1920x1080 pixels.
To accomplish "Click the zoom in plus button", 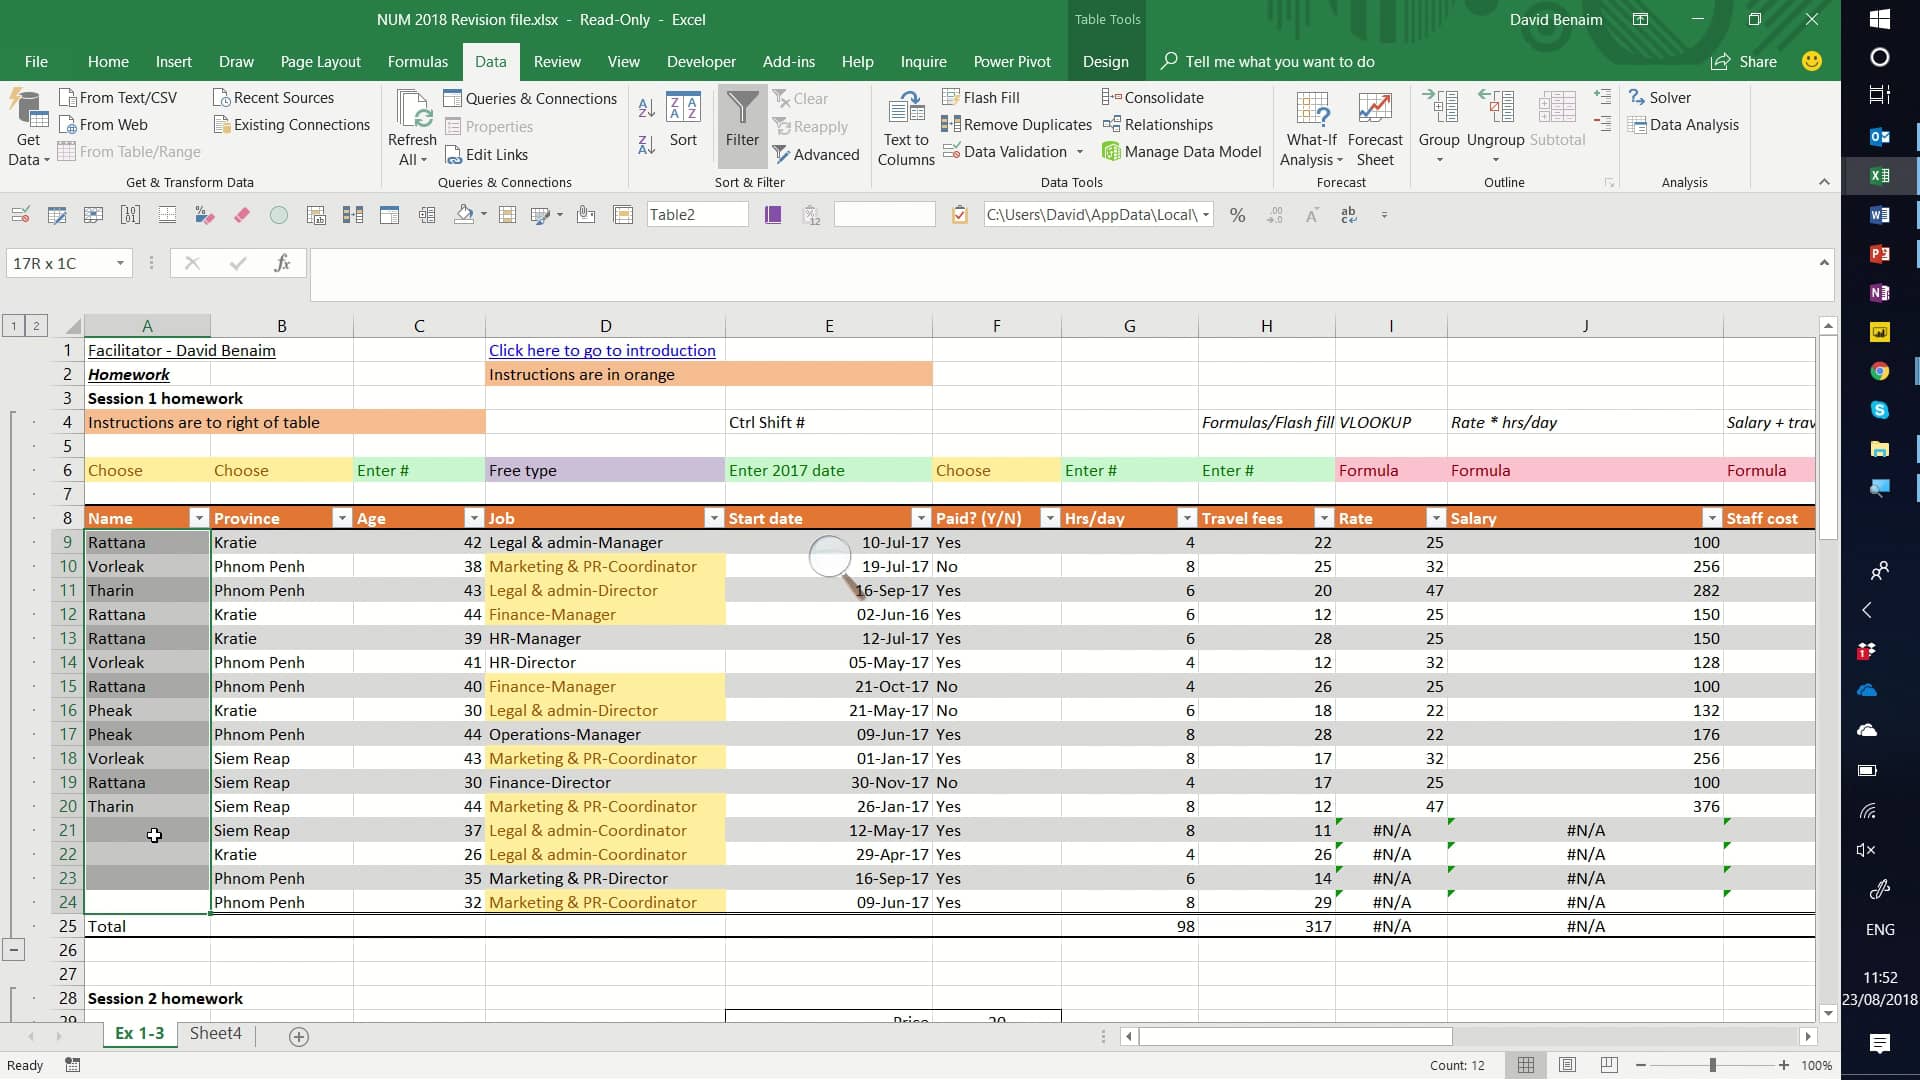I will pos(1783,1065).
